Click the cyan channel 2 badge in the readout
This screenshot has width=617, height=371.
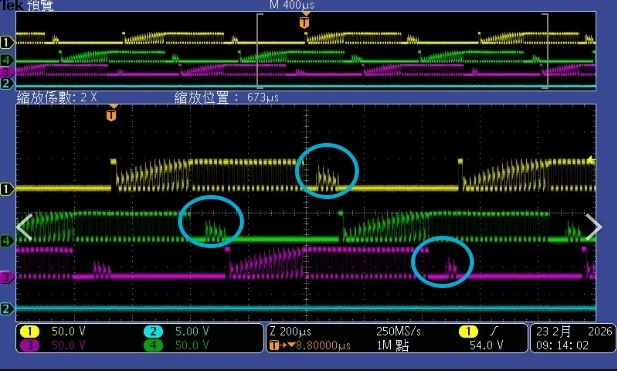pos(153,332)
